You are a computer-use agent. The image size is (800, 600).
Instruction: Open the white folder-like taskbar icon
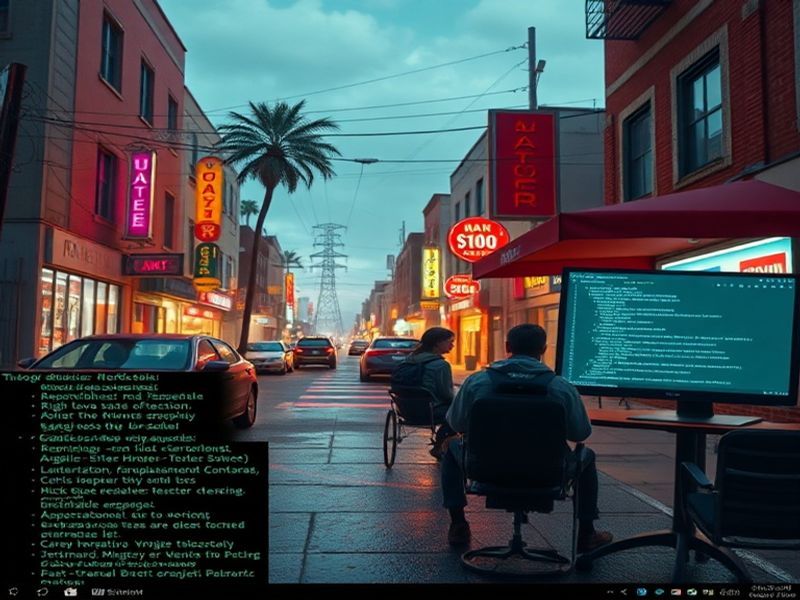coord(70,592)
